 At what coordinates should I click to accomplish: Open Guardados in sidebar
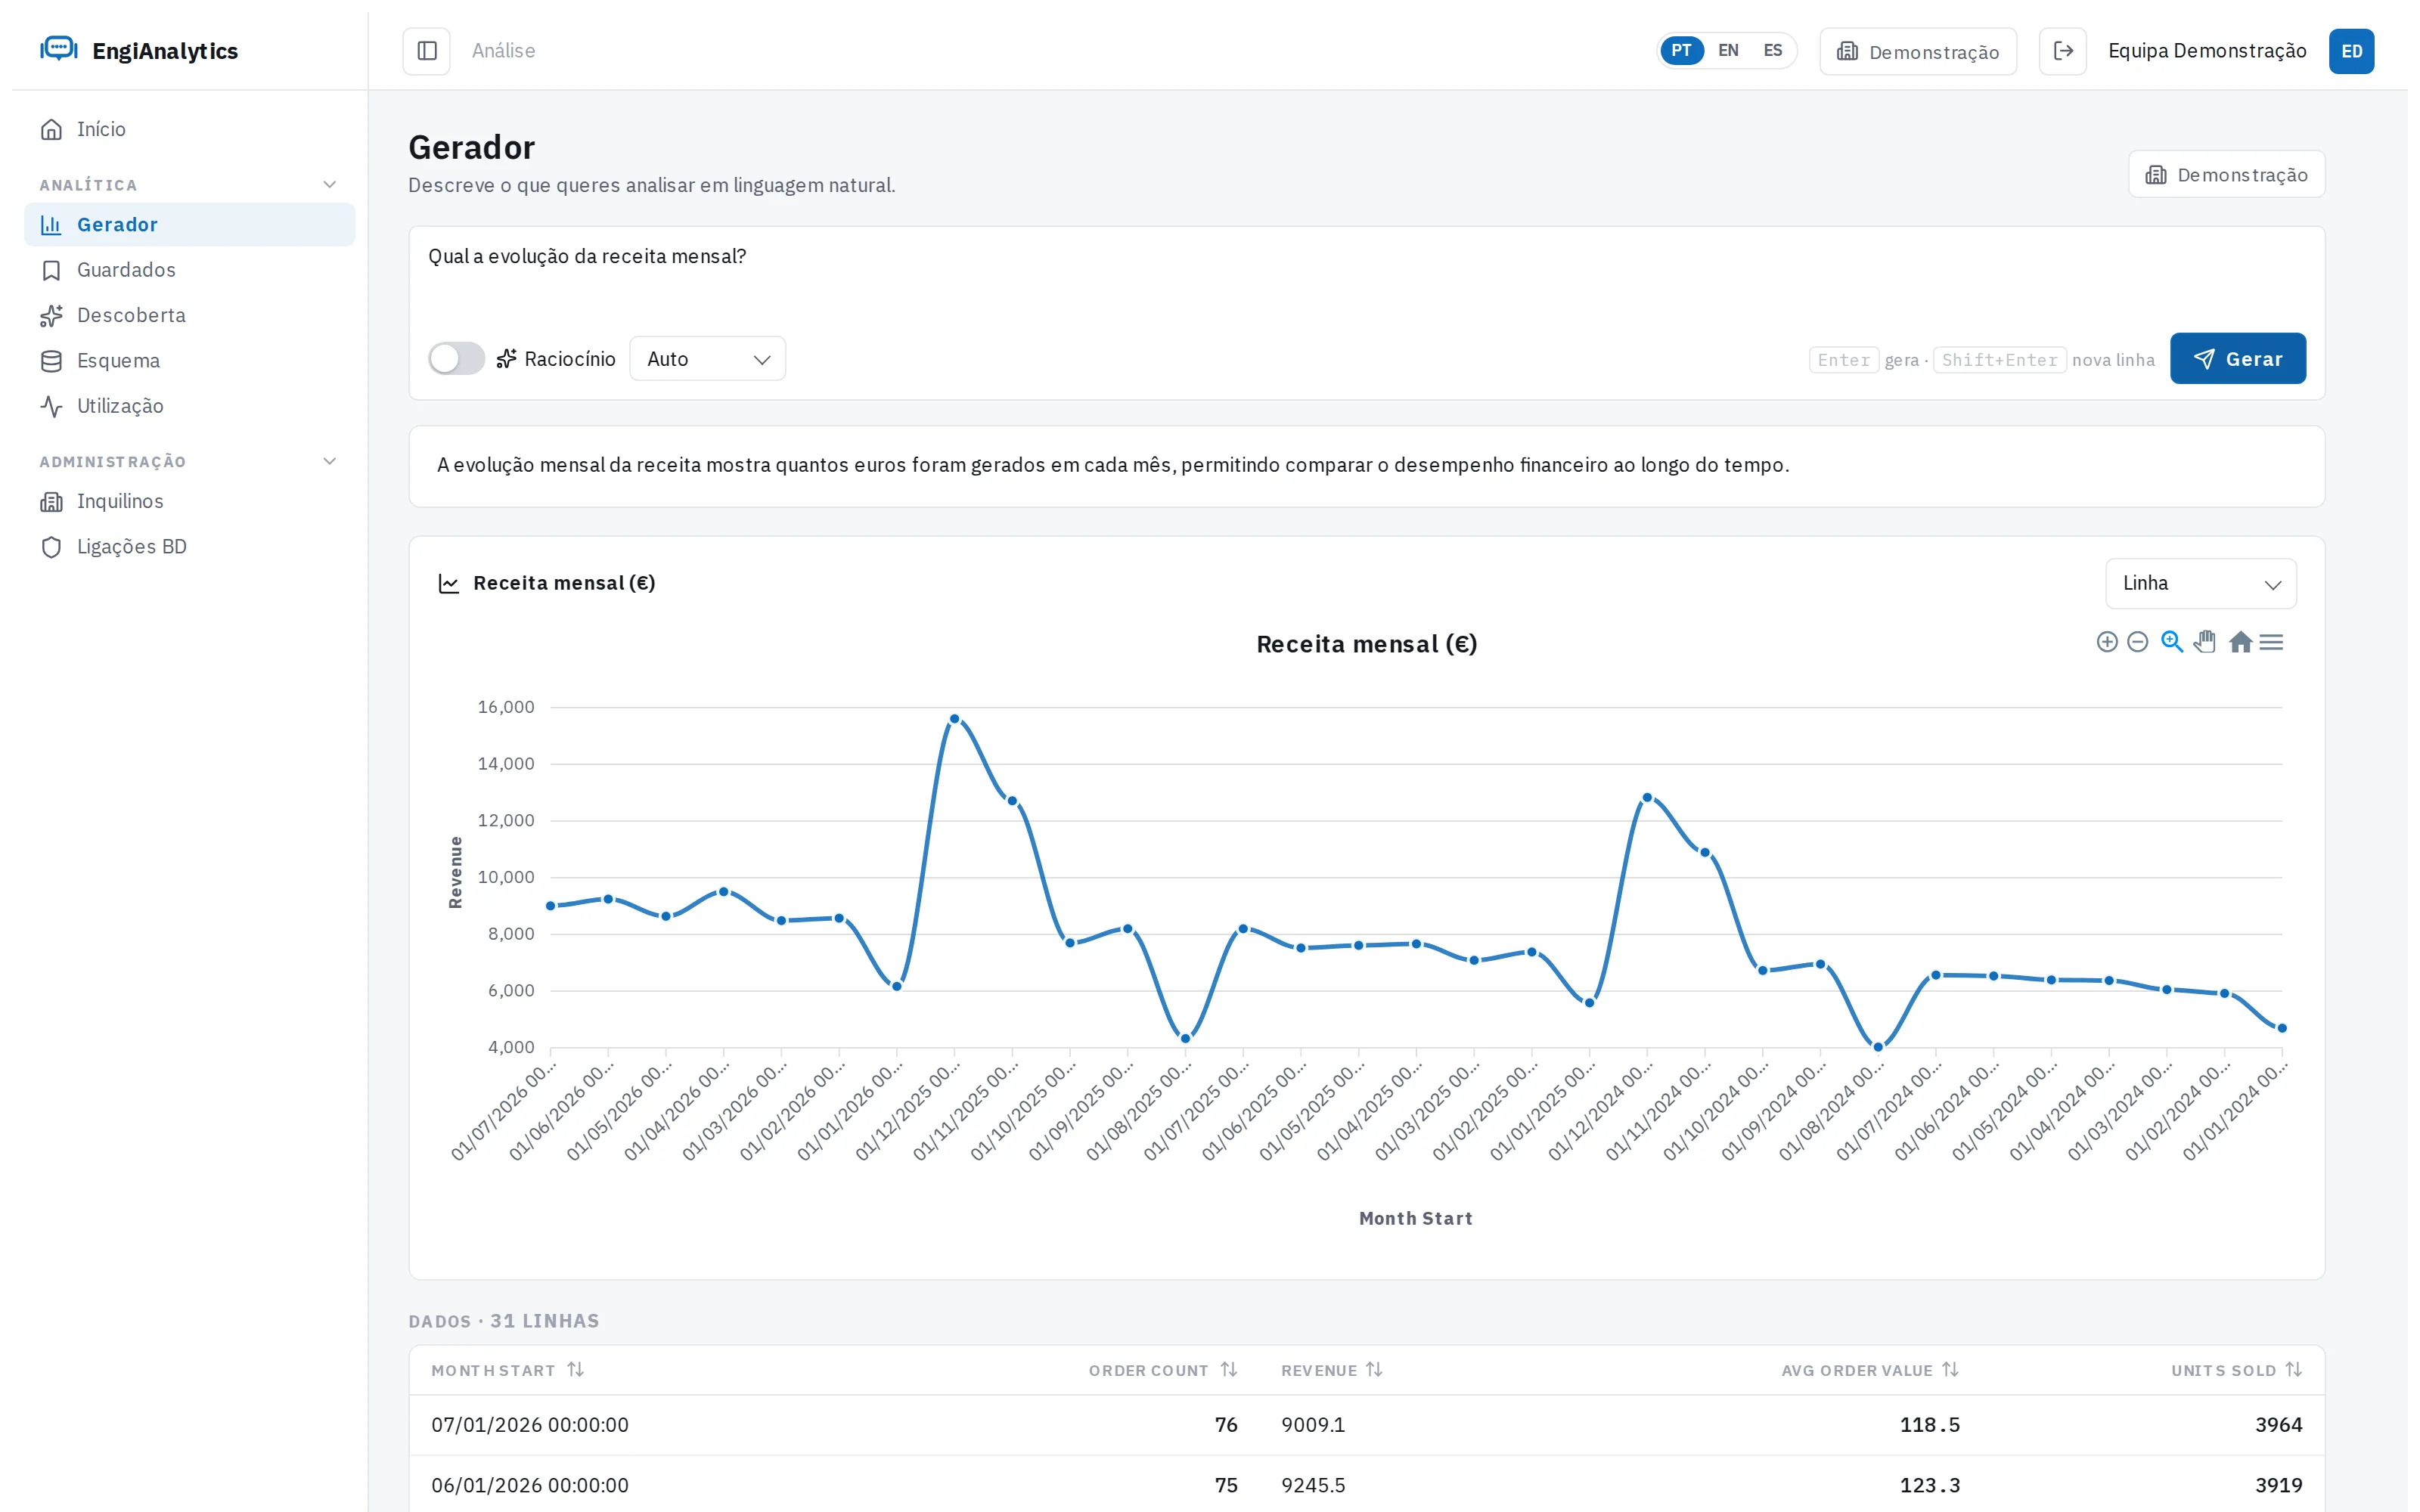click(x=190, y=270)
